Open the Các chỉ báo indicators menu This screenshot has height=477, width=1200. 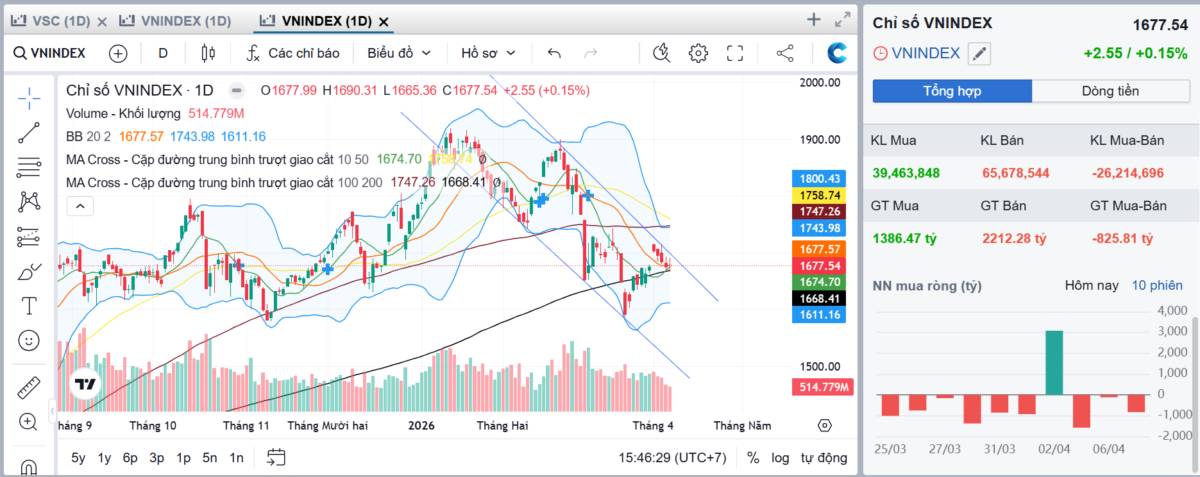click(293, 53)
